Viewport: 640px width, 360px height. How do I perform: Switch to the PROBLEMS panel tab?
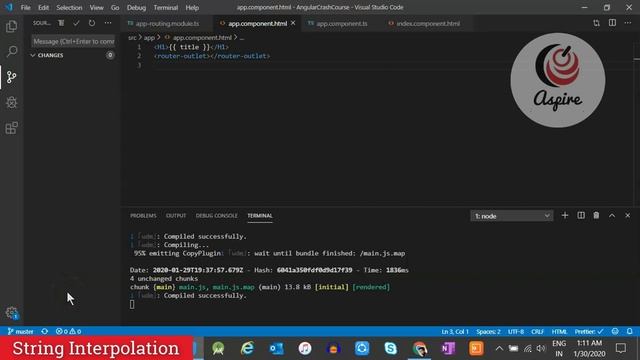[143, 216]
